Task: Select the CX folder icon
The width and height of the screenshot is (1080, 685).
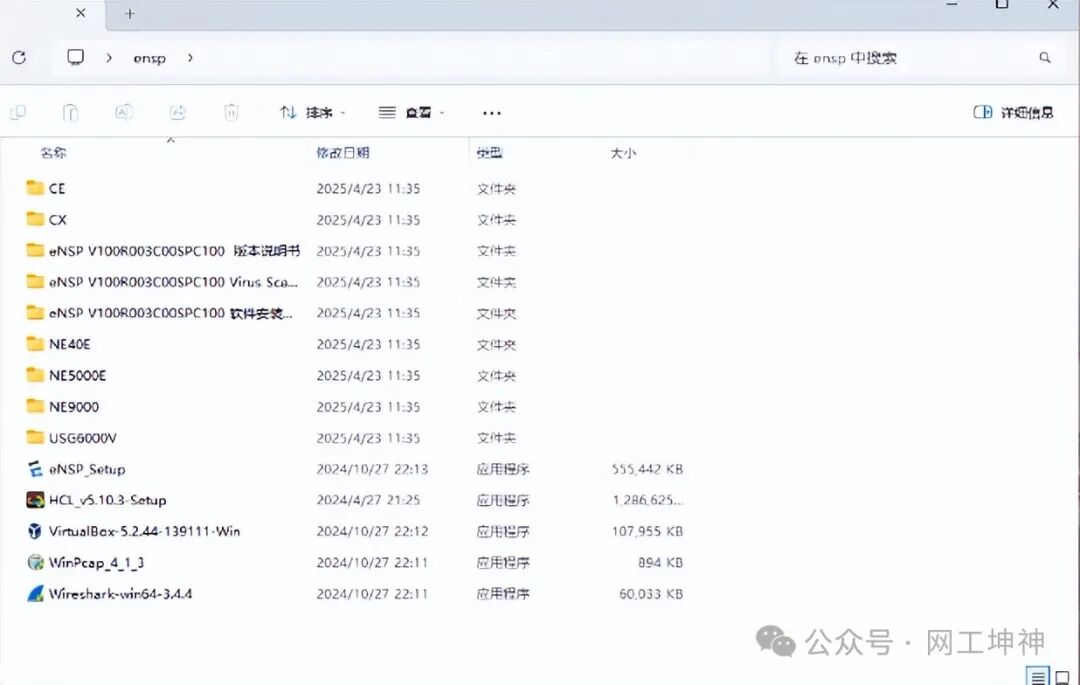Action: (35, 219)
